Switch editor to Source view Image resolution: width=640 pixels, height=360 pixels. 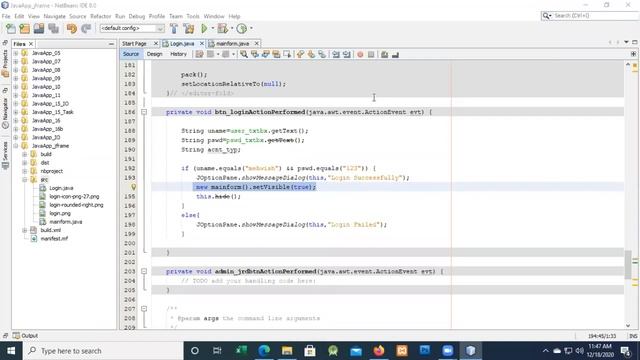(x=131, y=54)
